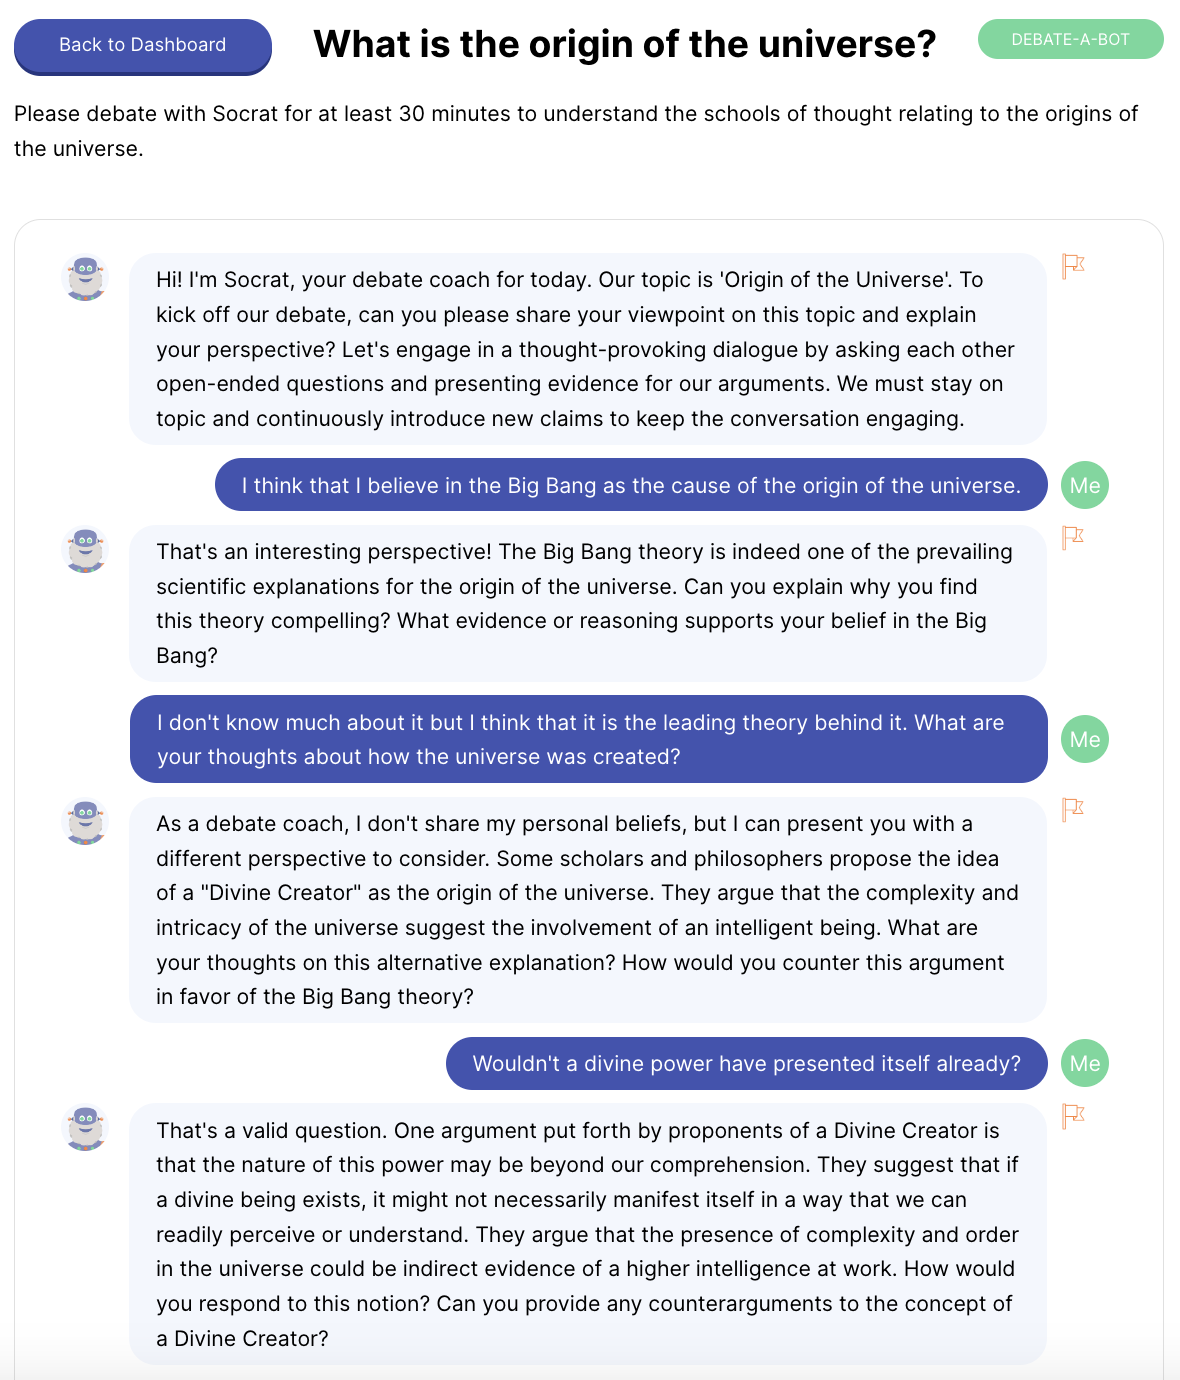Click the "Wouldn't a divine power" reply bubble
Viewport: 1180px width, 1380px height.
click(x=746, y=1064)
